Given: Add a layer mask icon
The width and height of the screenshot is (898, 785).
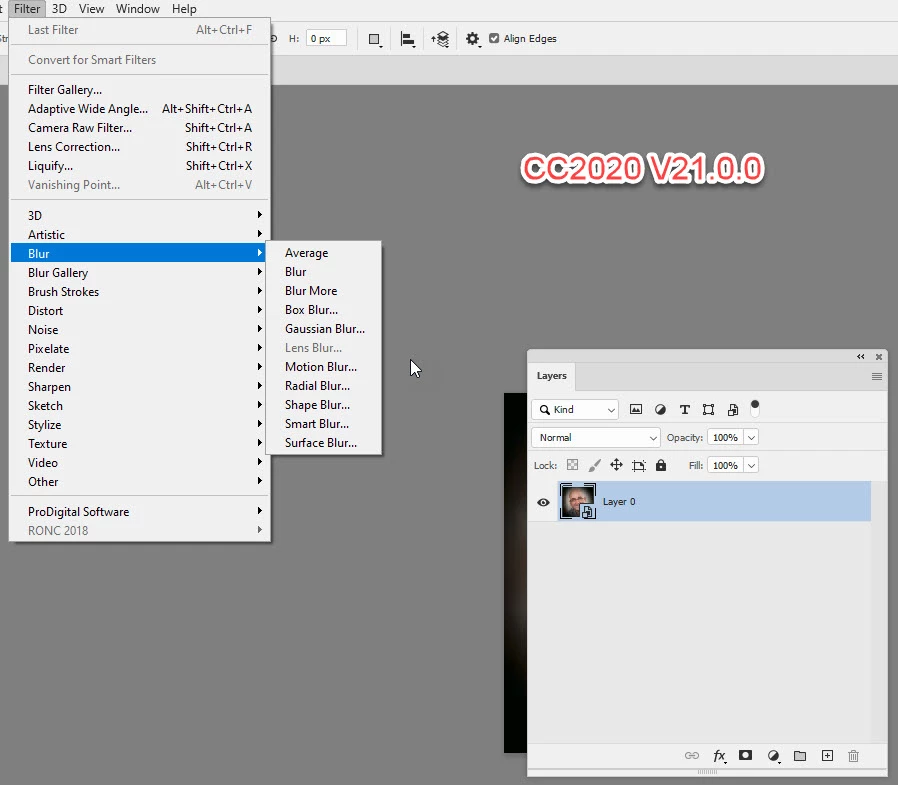Looking at the screenshot, I should (x=745, y=755).
